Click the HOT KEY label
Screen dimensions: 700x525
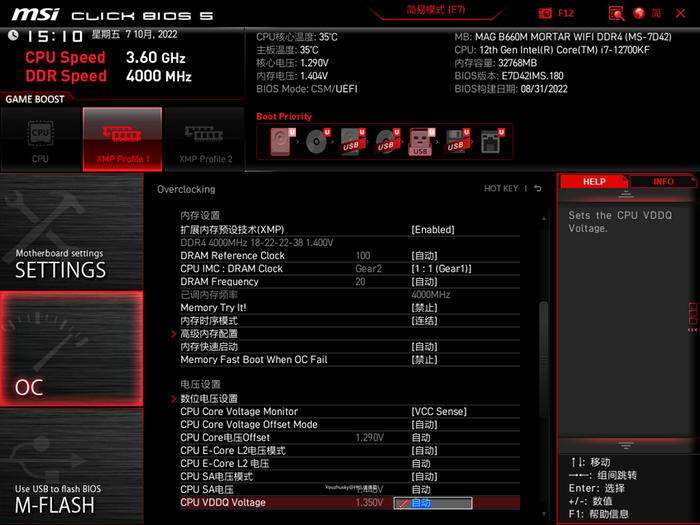tap(501, 188)
